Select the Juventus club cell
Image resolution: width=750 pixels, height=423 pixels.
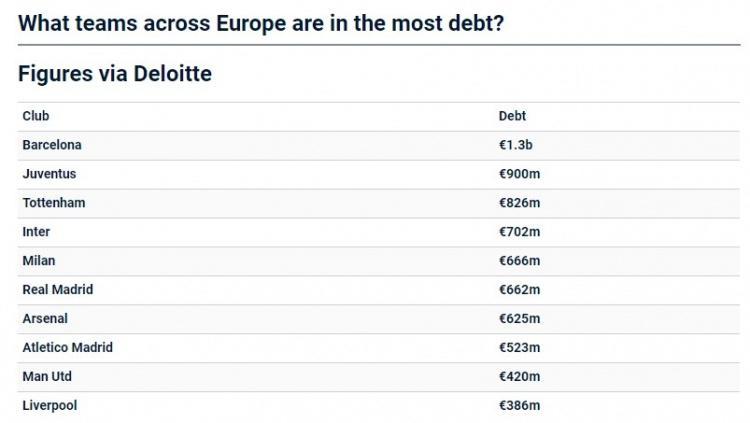[49, 174]
